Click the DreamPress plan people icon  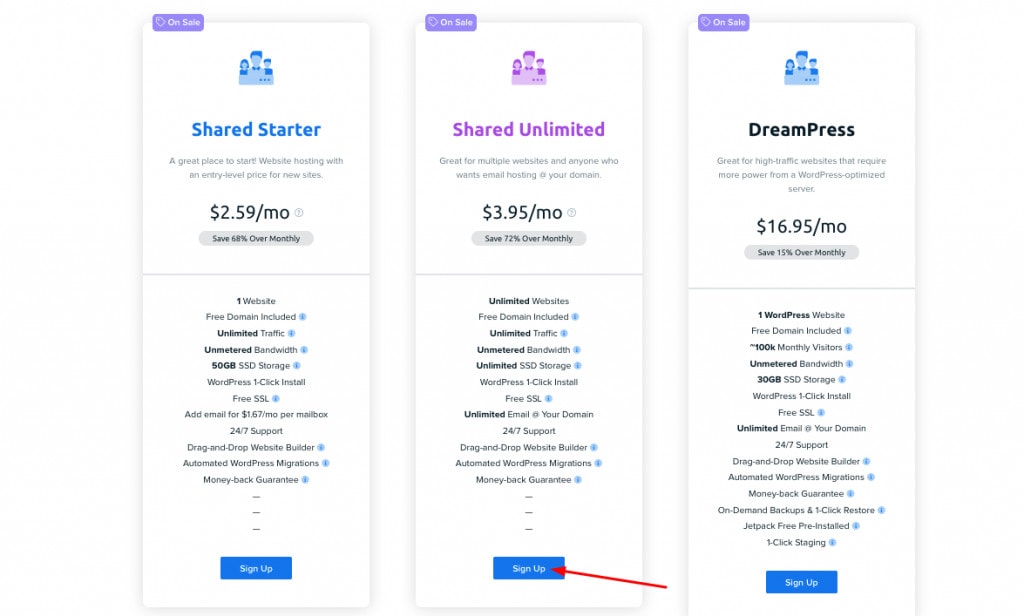[x=801, y=68]
